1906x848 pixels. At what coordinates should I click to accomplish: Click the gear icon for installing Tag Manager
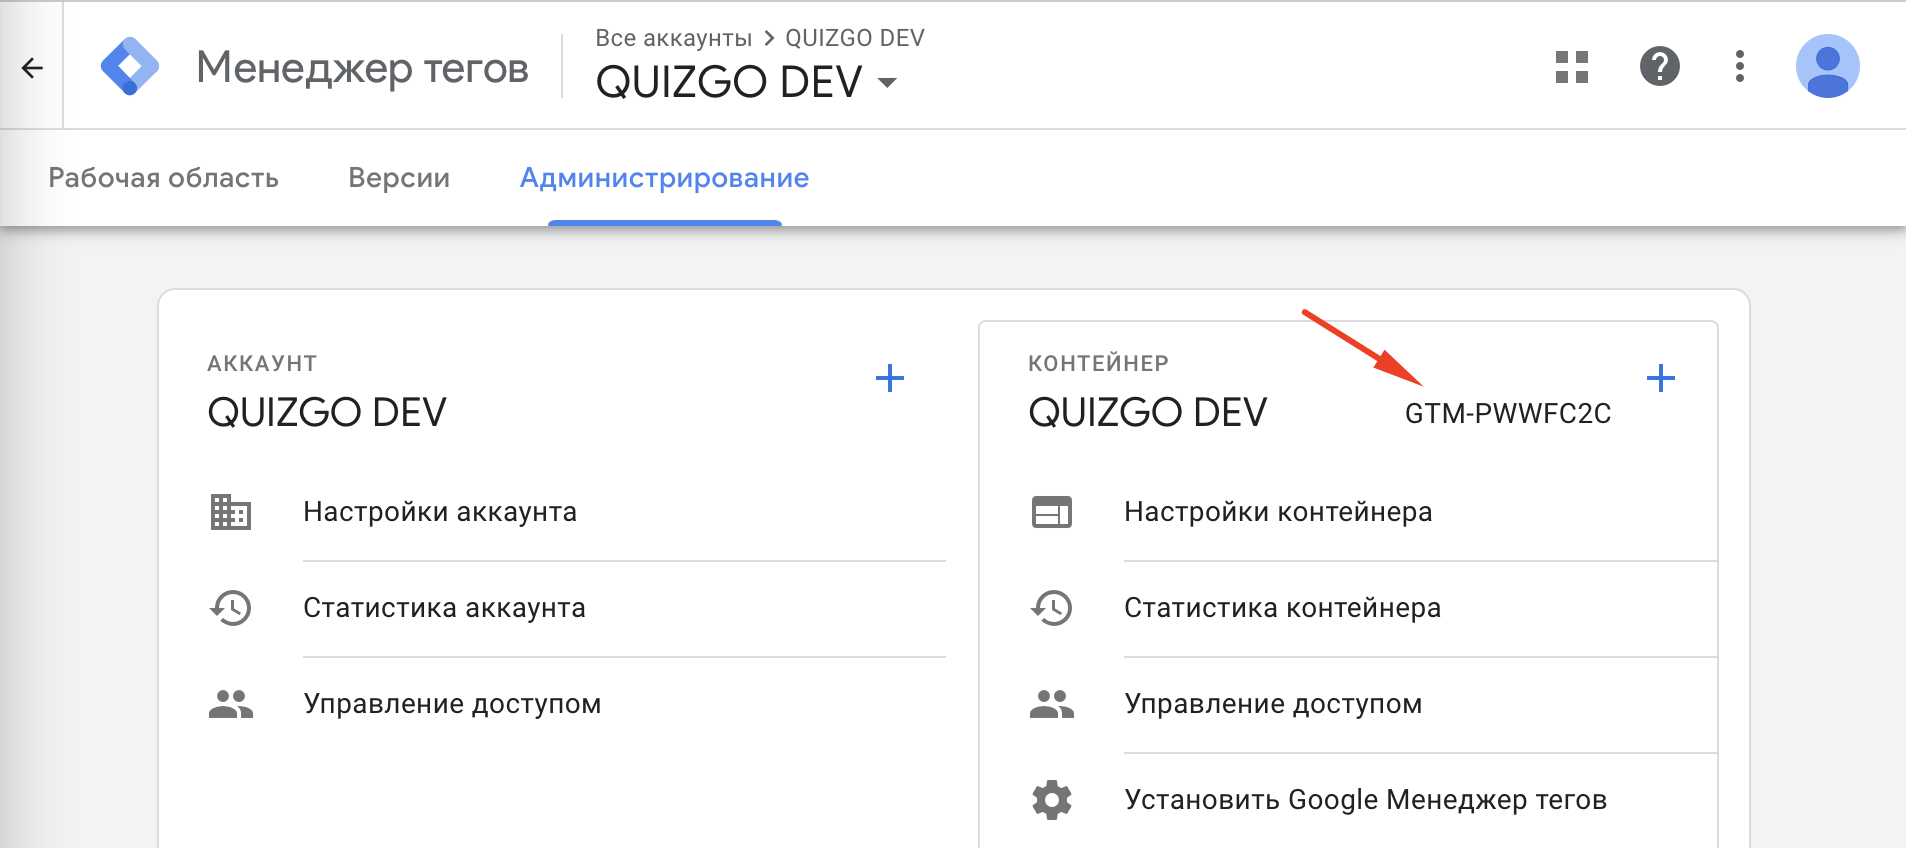point(1052,800)
